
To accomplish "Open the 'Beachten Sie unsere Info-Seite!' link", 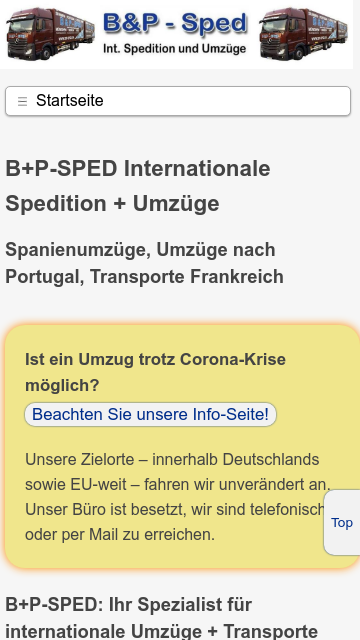I will click(x=151, y=414).
